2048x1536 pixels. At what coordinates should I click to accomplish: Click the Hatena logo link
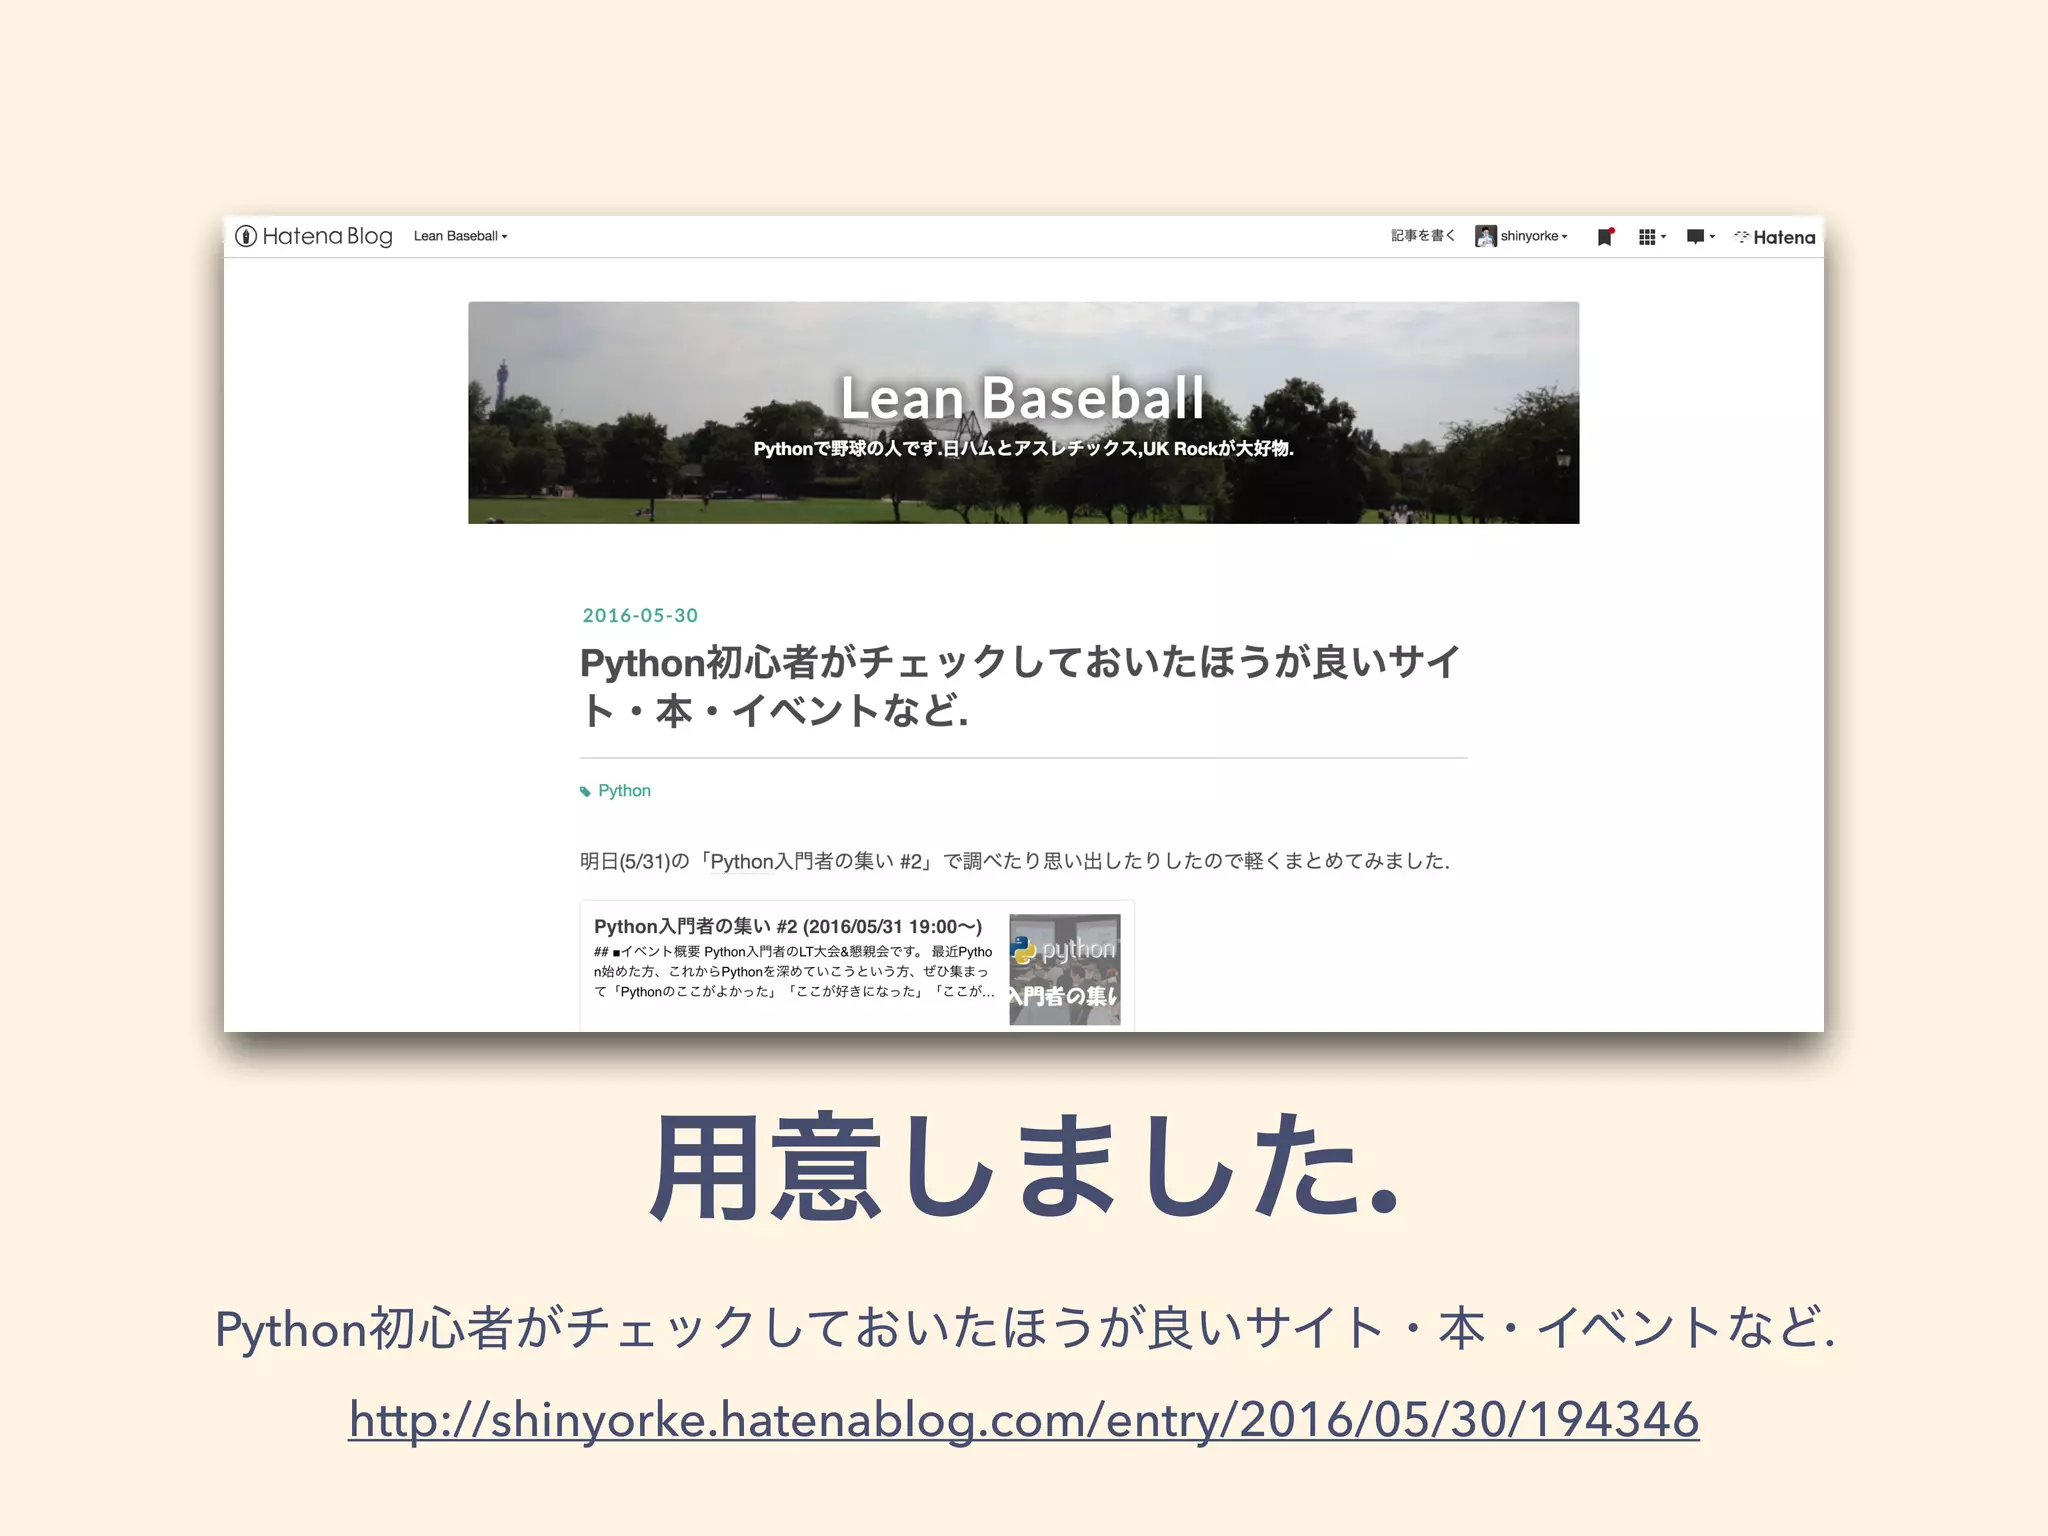[x=1775, y=237]
